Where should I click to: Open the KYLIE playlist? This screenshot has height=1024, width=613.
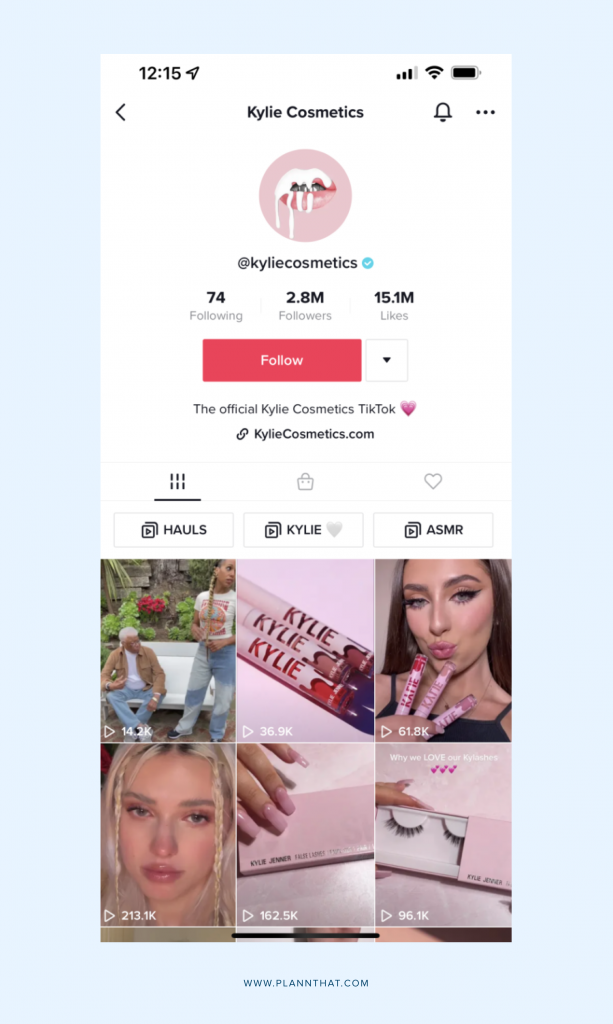(x=304, y=530)
